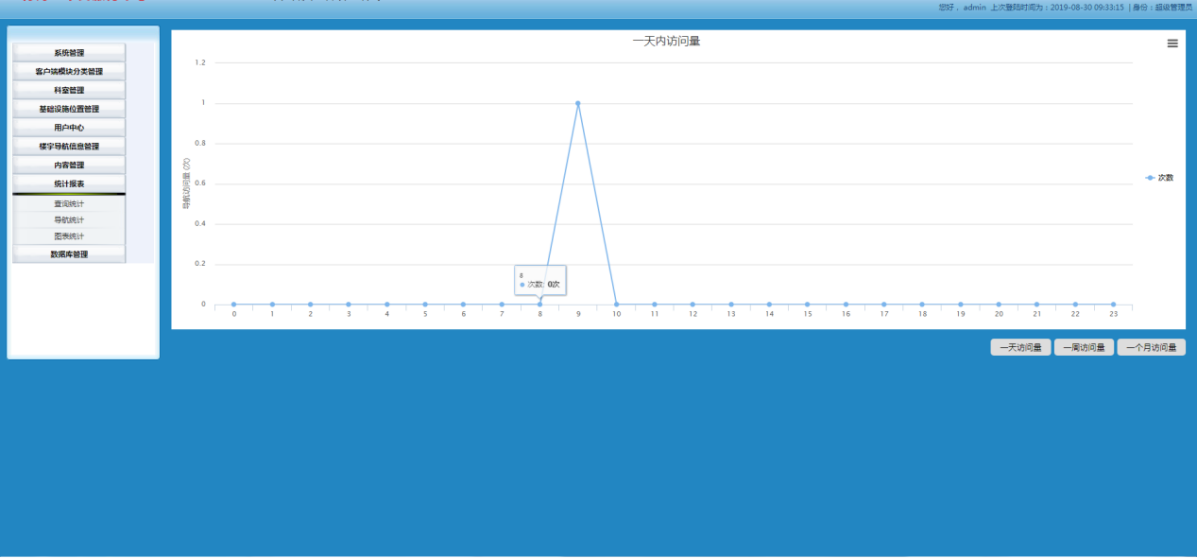The image size is (1197, 558).
Task: Show the 一天访问量 daily chart
Action: tap(1020, 348)
